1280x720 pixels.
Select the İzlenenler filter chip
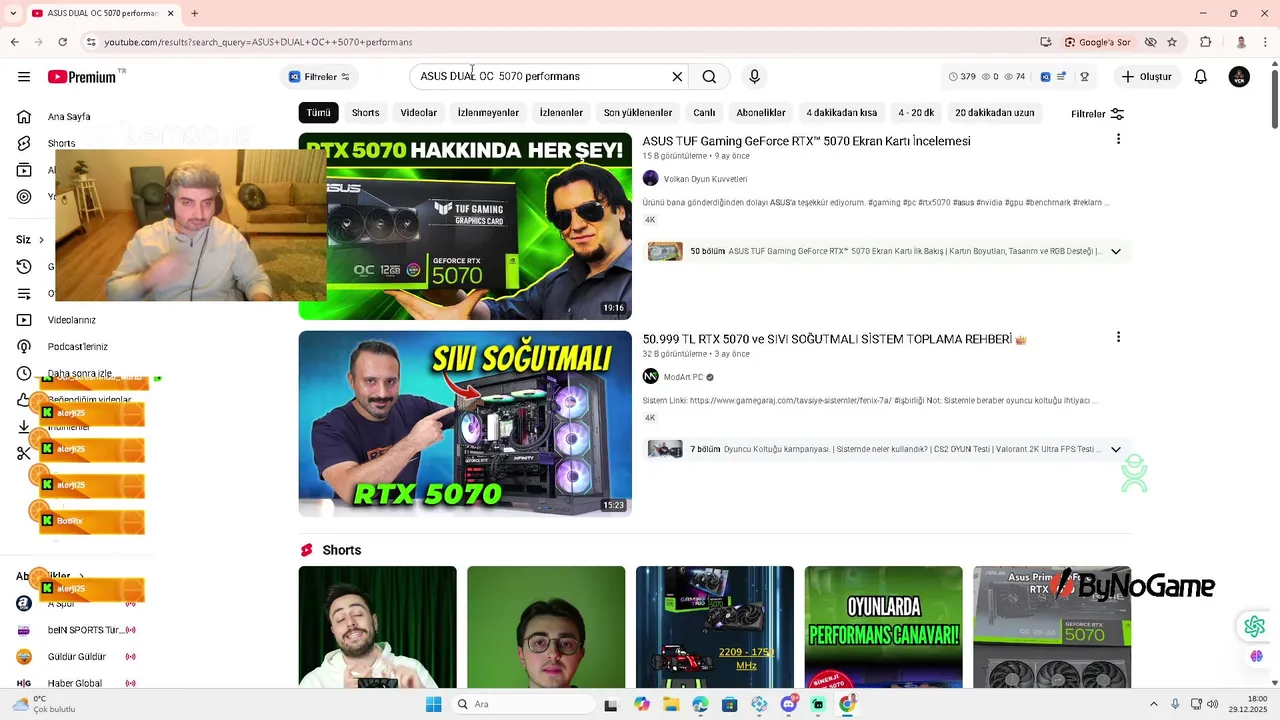point(561,113)
